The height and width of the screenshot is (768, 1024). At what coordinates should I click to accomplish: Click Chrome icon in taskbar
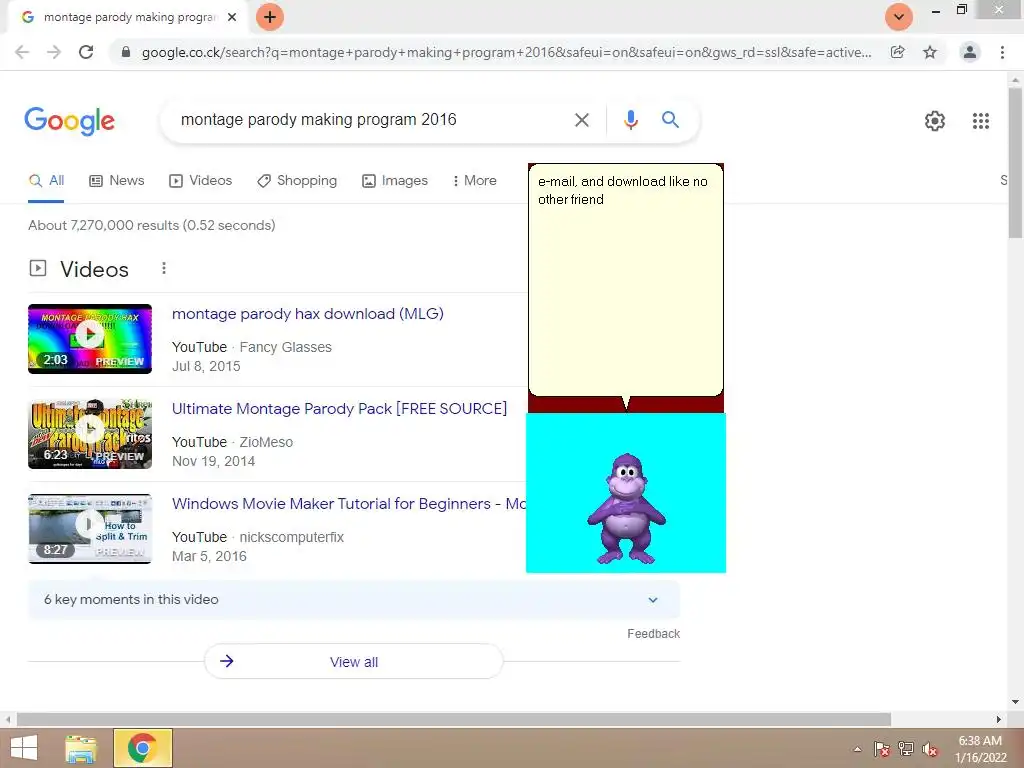[x=143, y=748]
